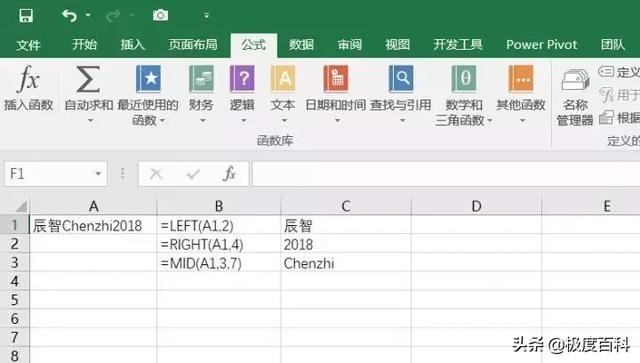
Task: Open the 其他函数 icon
Action: pos(521,78)
